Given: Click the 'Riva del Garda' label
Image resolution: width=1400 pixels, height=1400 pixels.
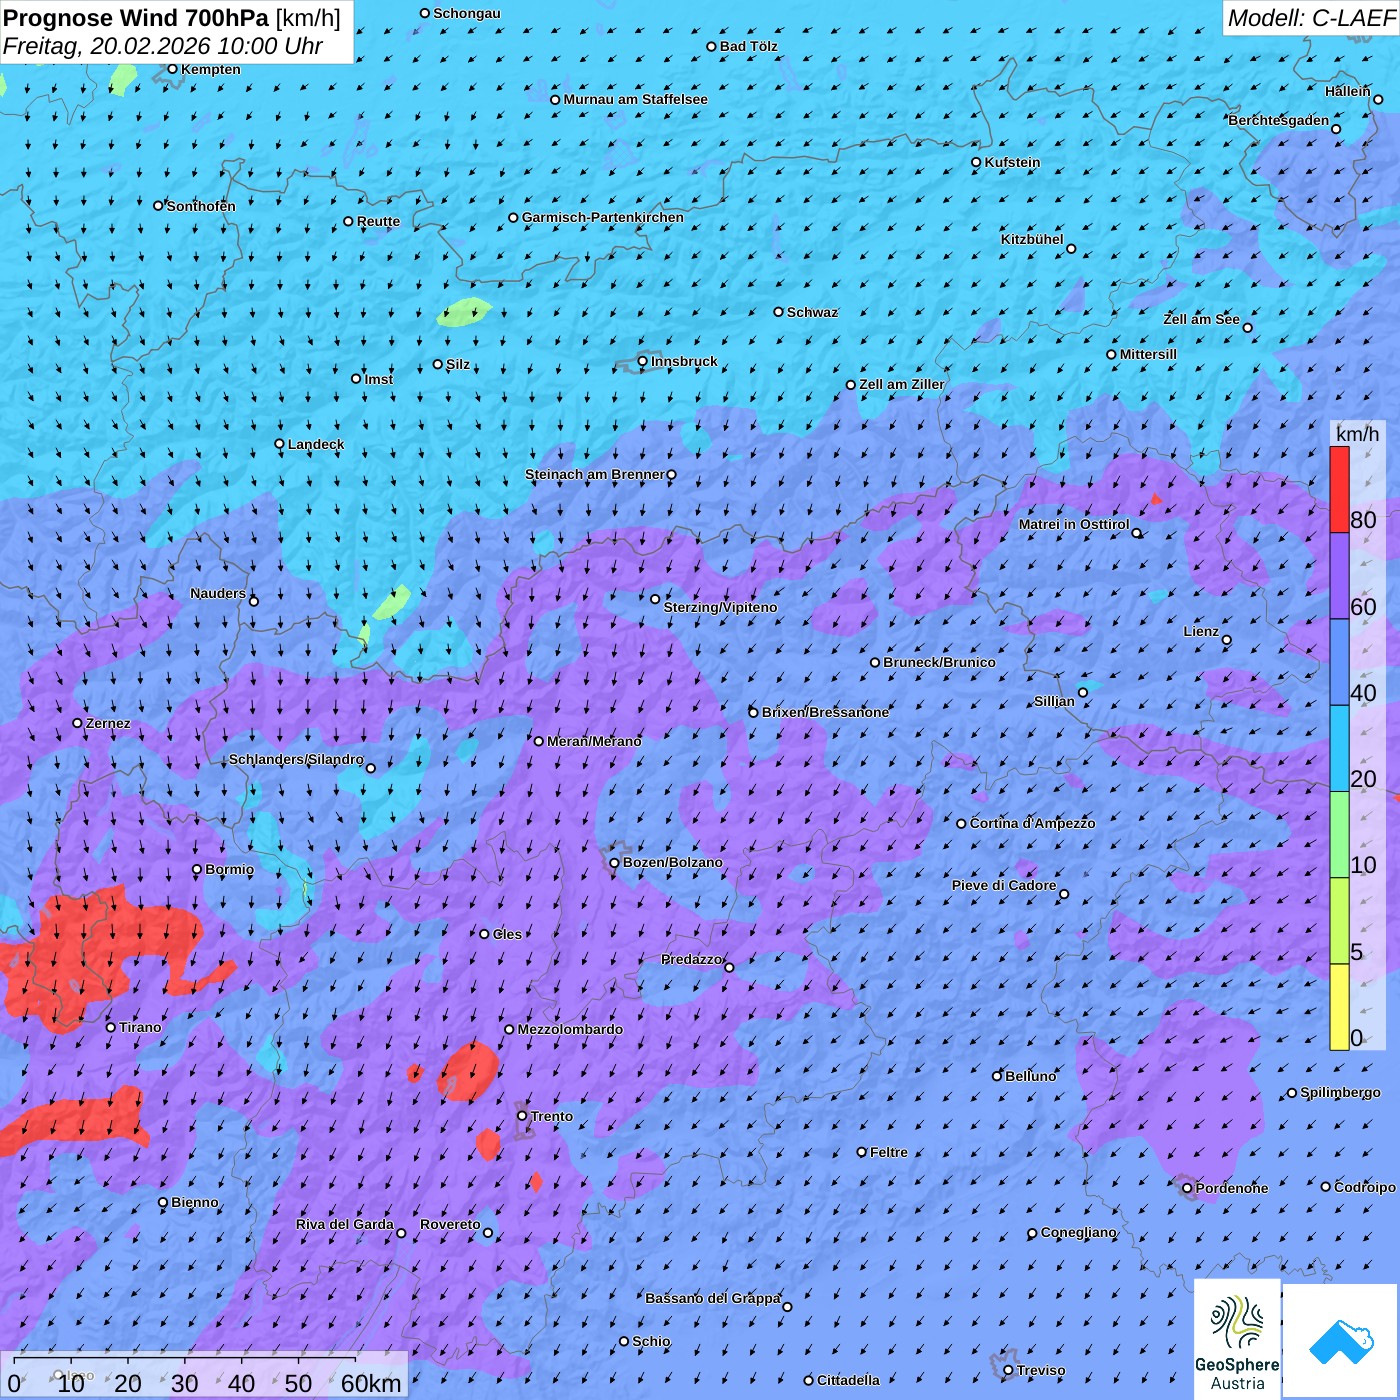Looking at the screenshot, I should (x=345, y=1224).
